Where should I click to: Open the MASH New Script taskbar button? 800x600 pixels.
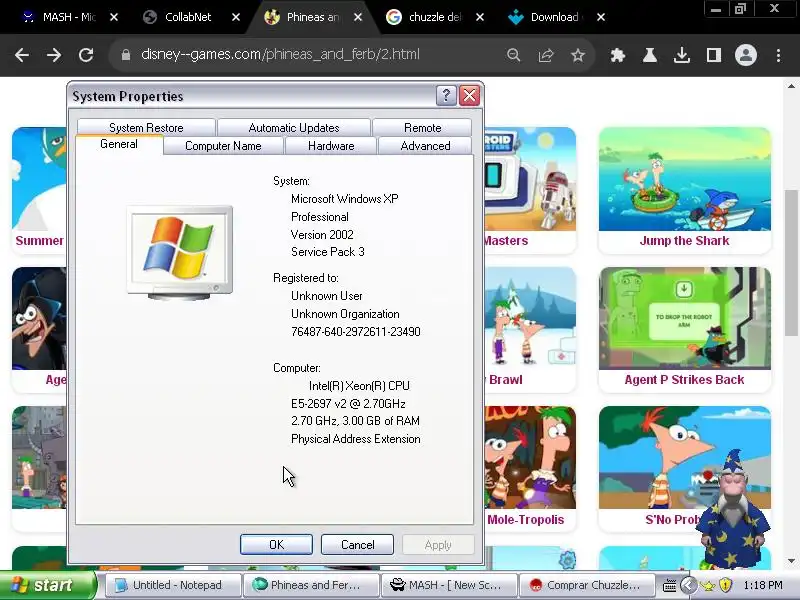(x=449, y=585)
